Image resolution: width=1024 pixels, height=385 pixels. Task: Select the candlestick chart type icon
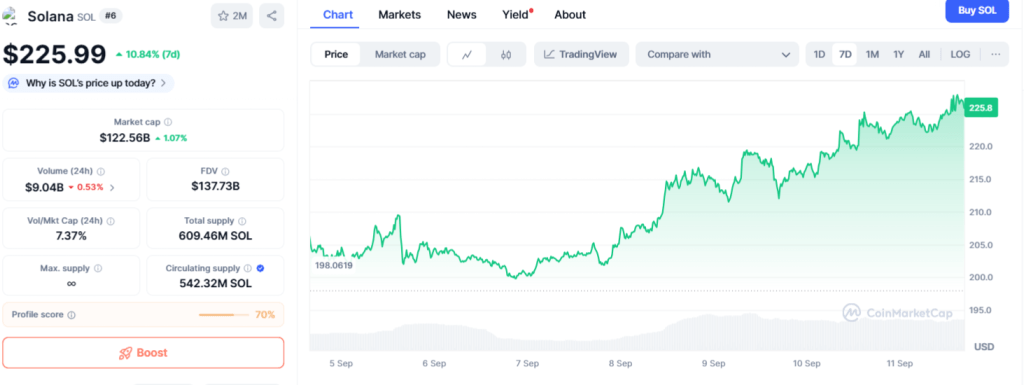(x=505, y=55)
